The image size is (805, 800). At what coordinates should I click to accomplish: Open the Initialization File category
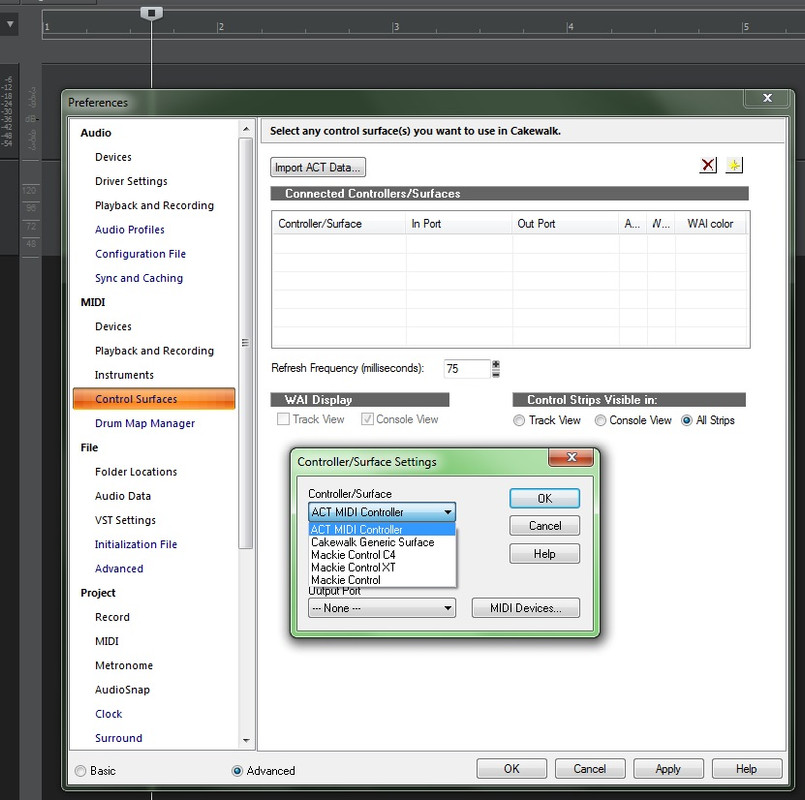point(136,544)
